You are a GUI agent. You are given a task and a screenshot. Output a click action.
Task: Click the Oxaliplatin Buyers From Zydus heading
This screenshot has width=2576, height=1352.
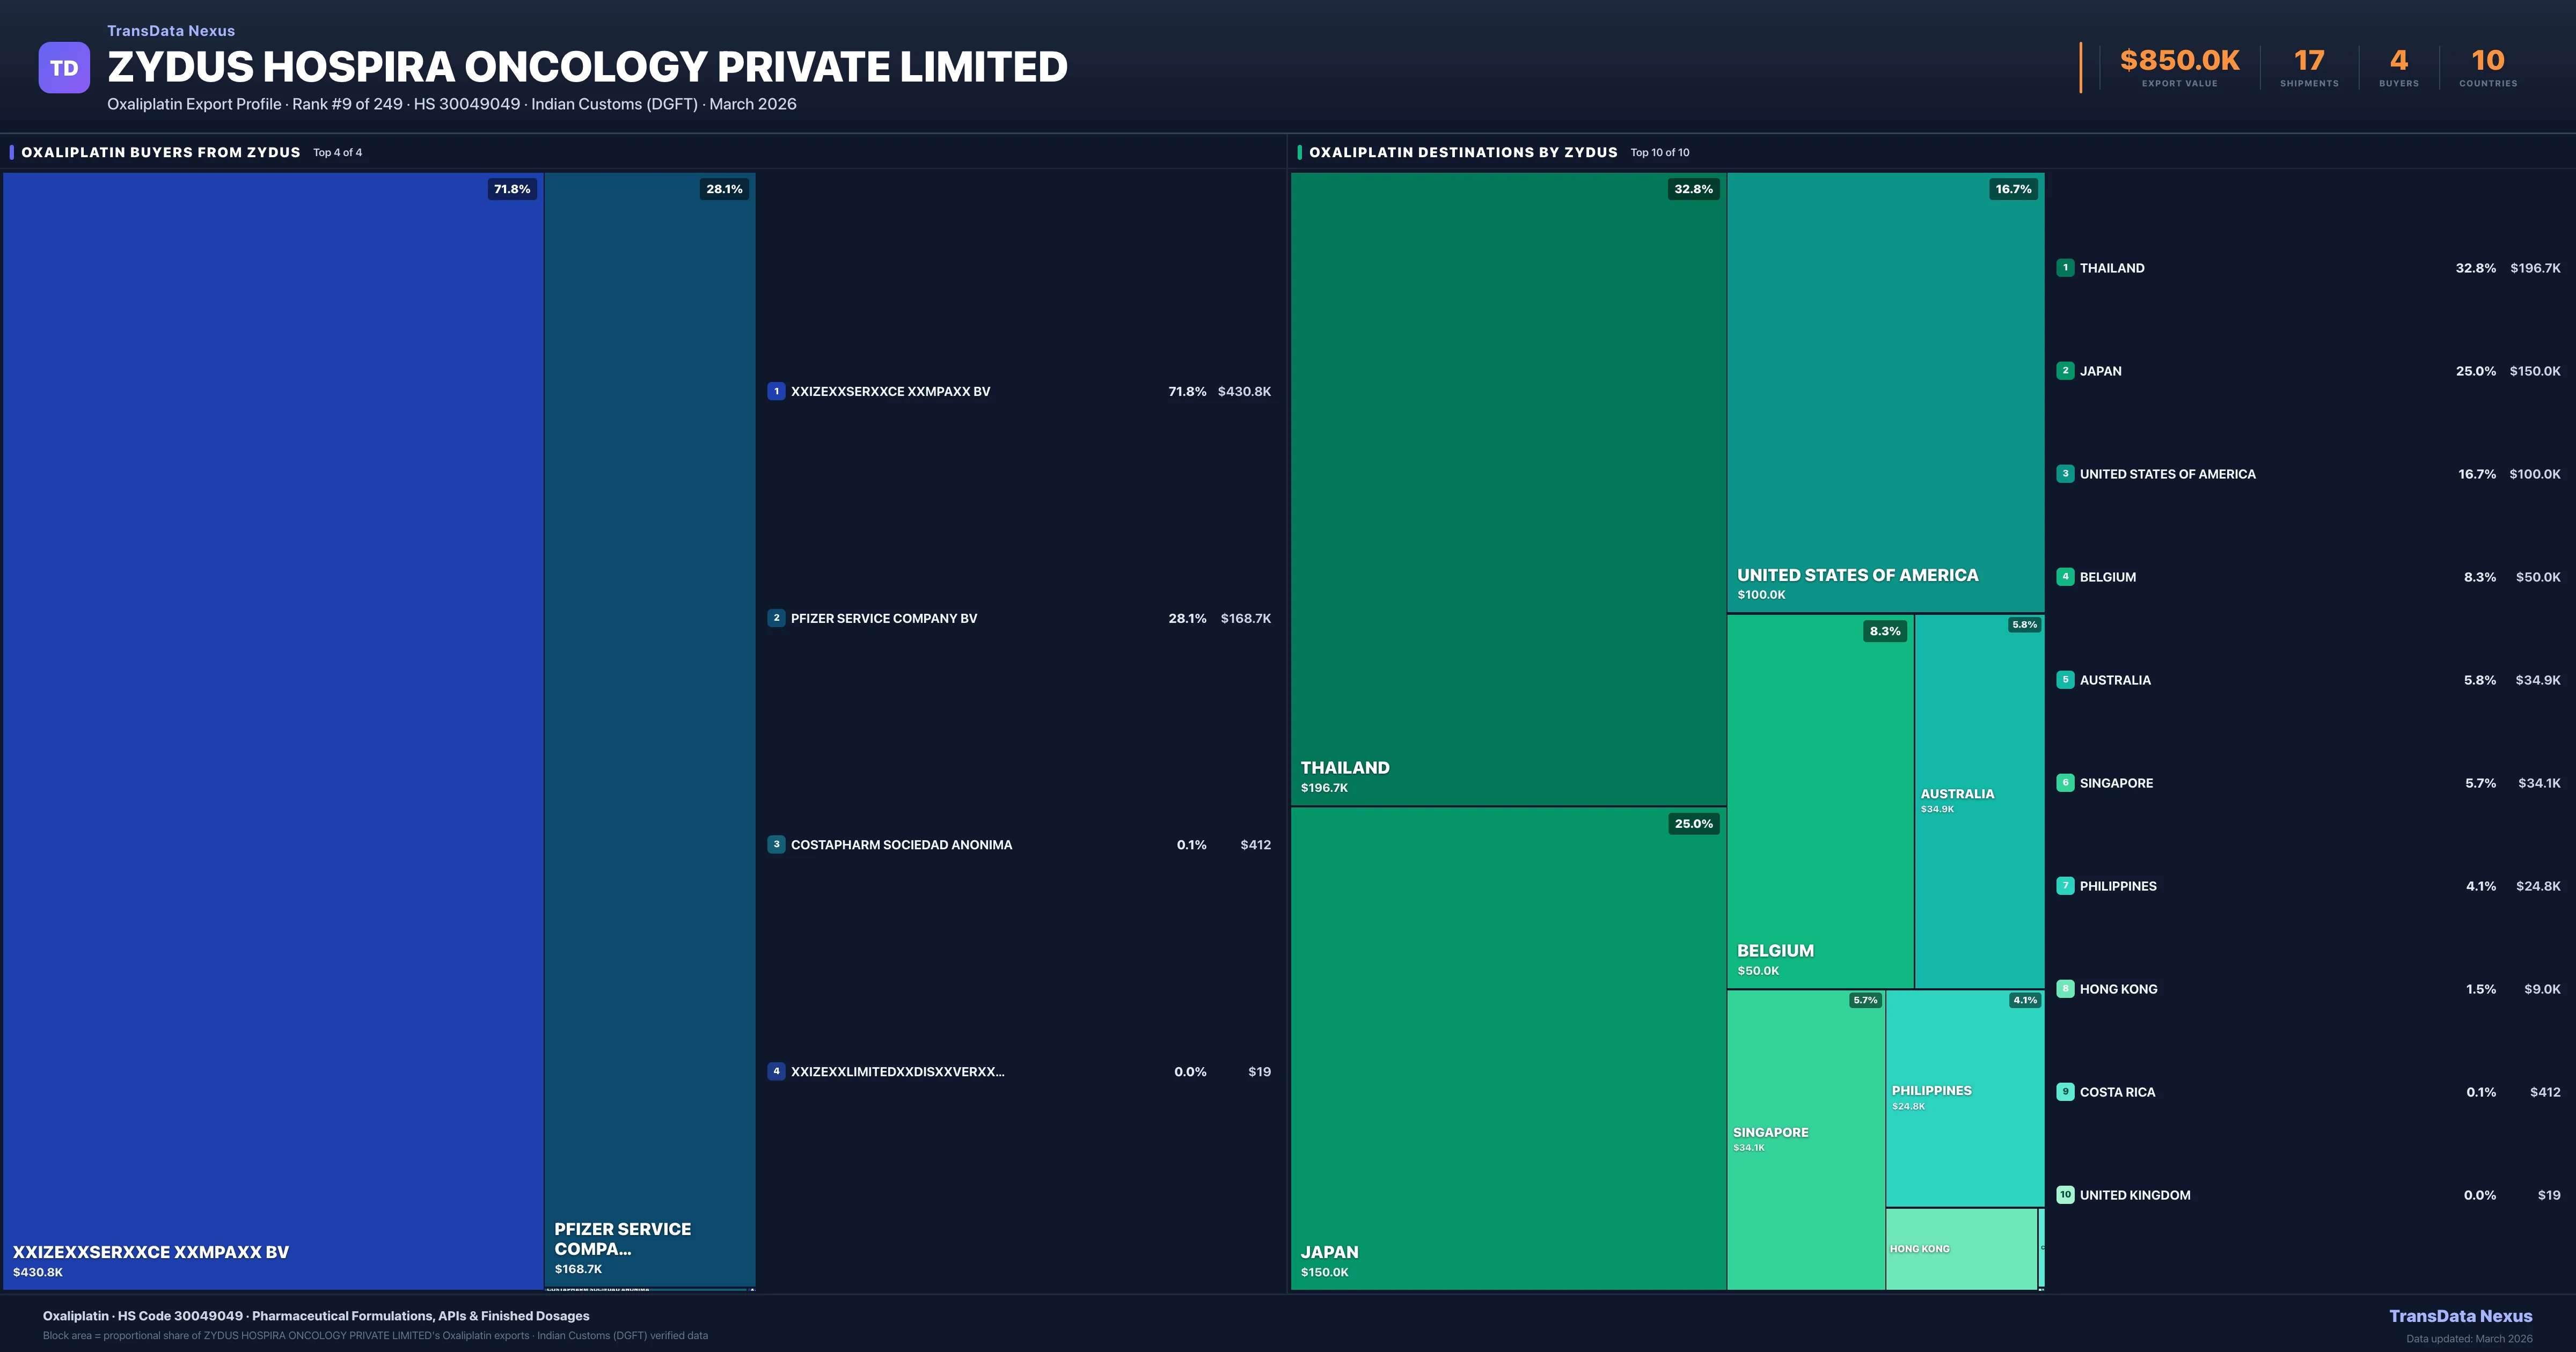click(x=161, y=152)
